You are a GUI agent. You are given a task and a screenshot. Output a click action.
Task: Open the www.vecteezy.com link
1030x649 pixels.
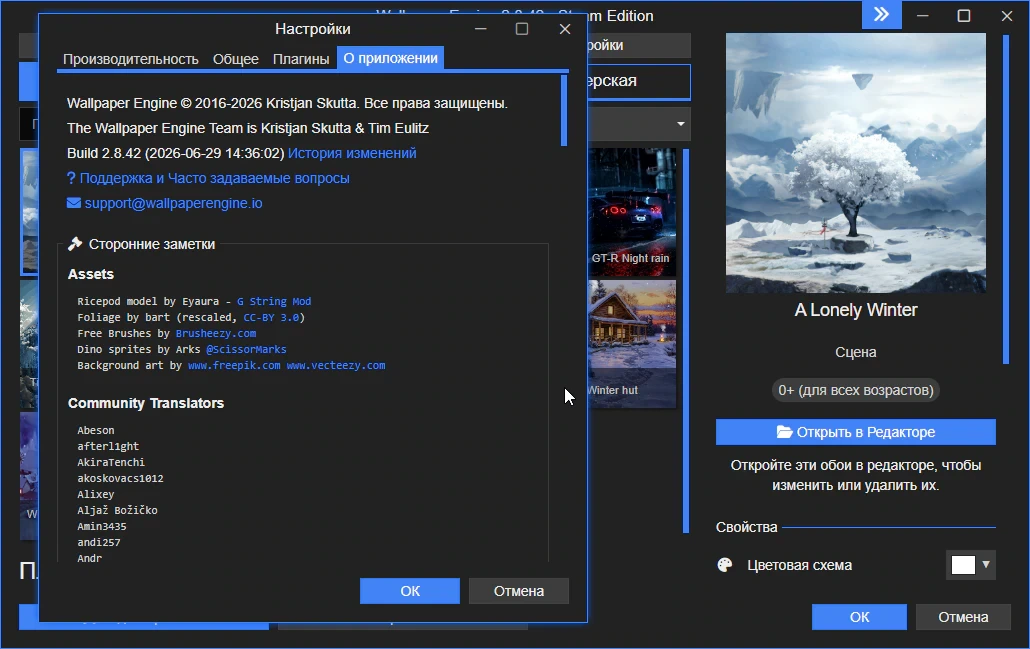tap(336, 365)
